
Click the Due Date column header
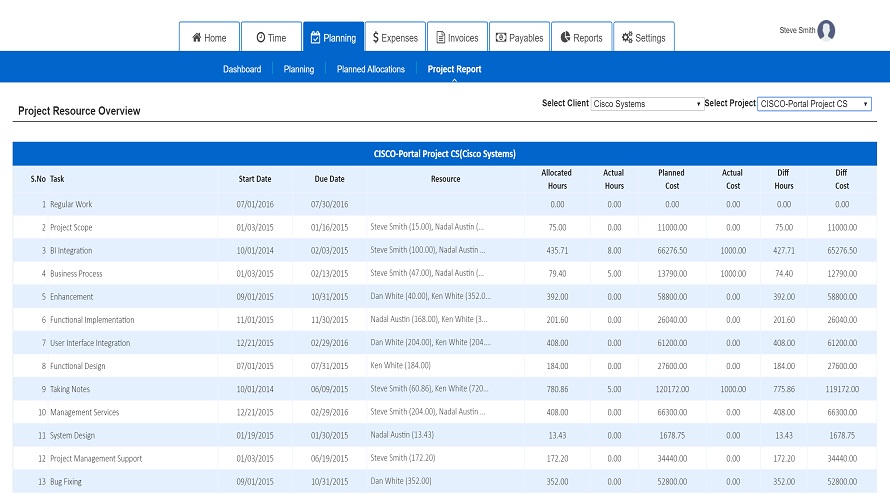pyautogui.click(x=329, y=179)
